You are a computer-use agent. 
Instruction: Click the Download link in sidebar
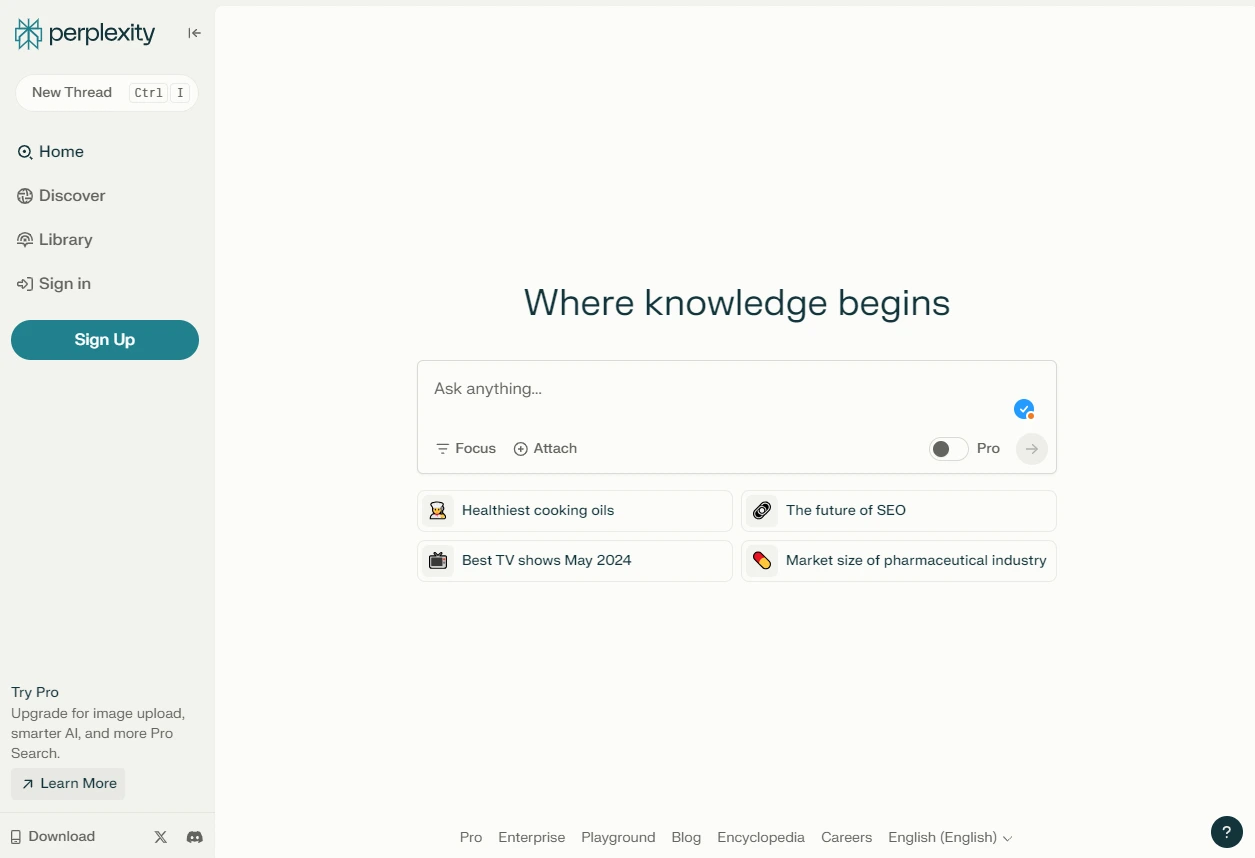click(x=53, y=837)
